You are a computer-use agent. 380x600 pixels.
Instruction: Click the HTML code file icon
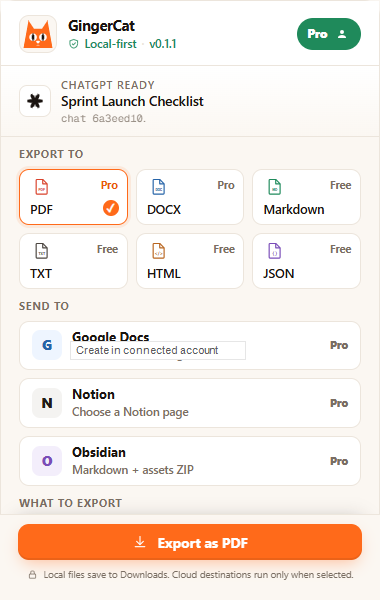click(x=158, y=251)
